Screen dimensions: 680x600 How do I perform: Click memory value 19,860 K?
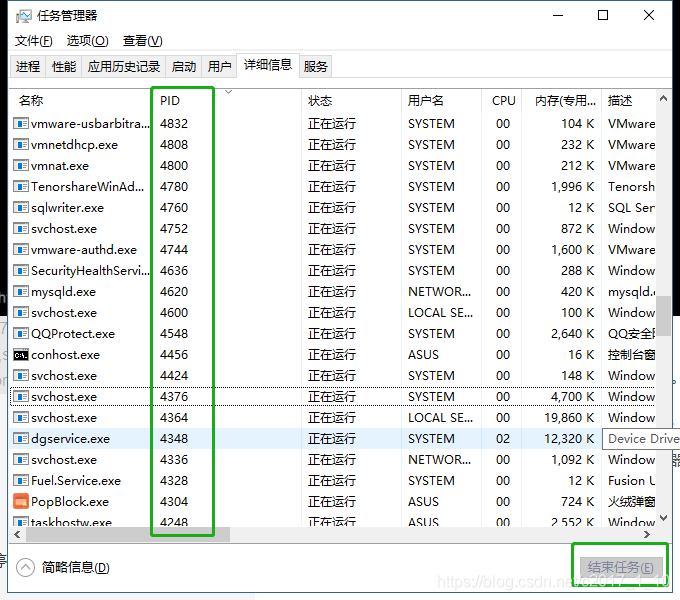(x=569, y=417)
